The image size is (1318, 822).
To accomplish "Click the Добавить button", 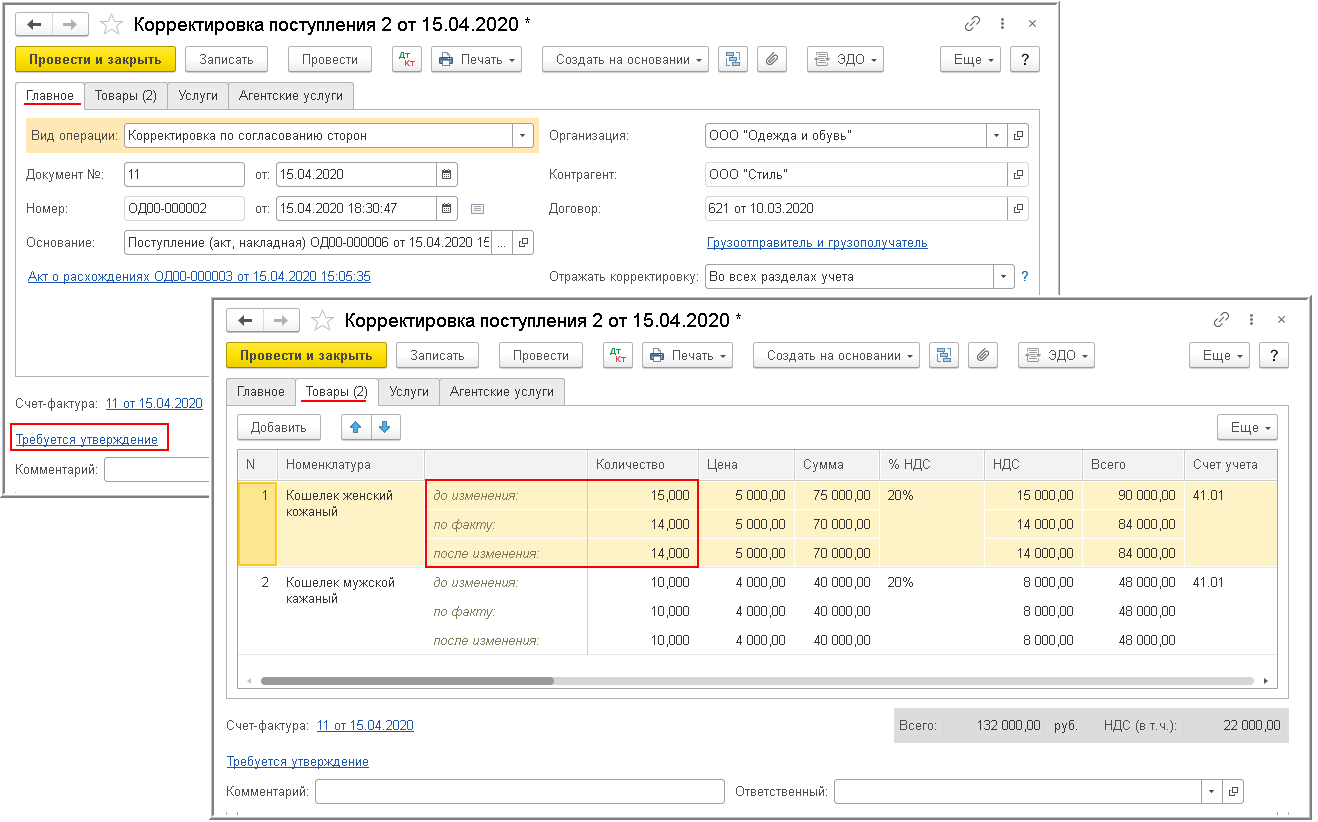I will pyautogui.click(x=278, y=427).
